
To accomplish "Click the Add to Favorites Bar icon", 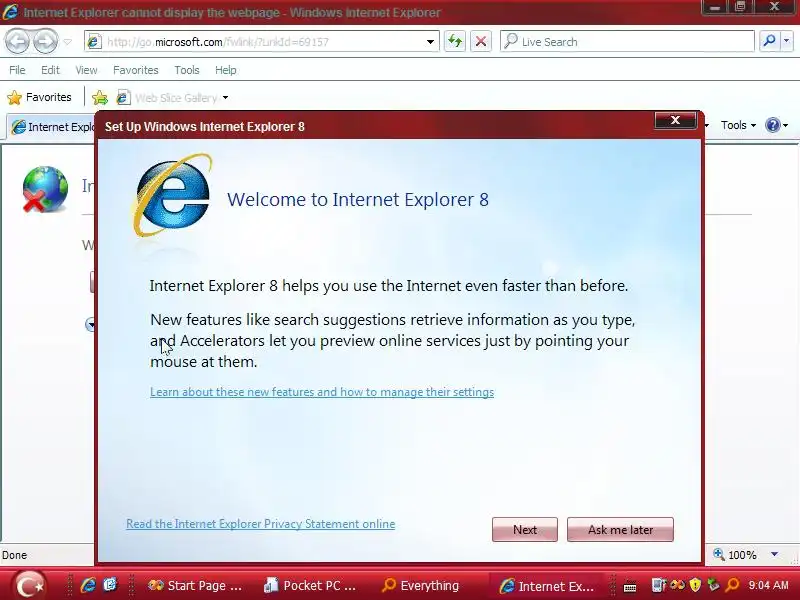I will (x=100, y=97).
